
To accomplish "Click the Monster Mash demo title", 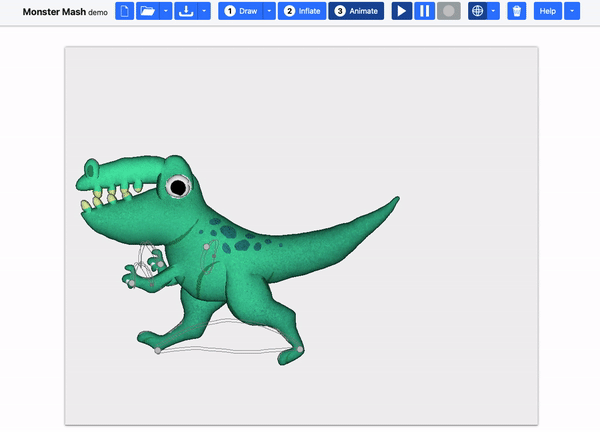I will point(65,12).
